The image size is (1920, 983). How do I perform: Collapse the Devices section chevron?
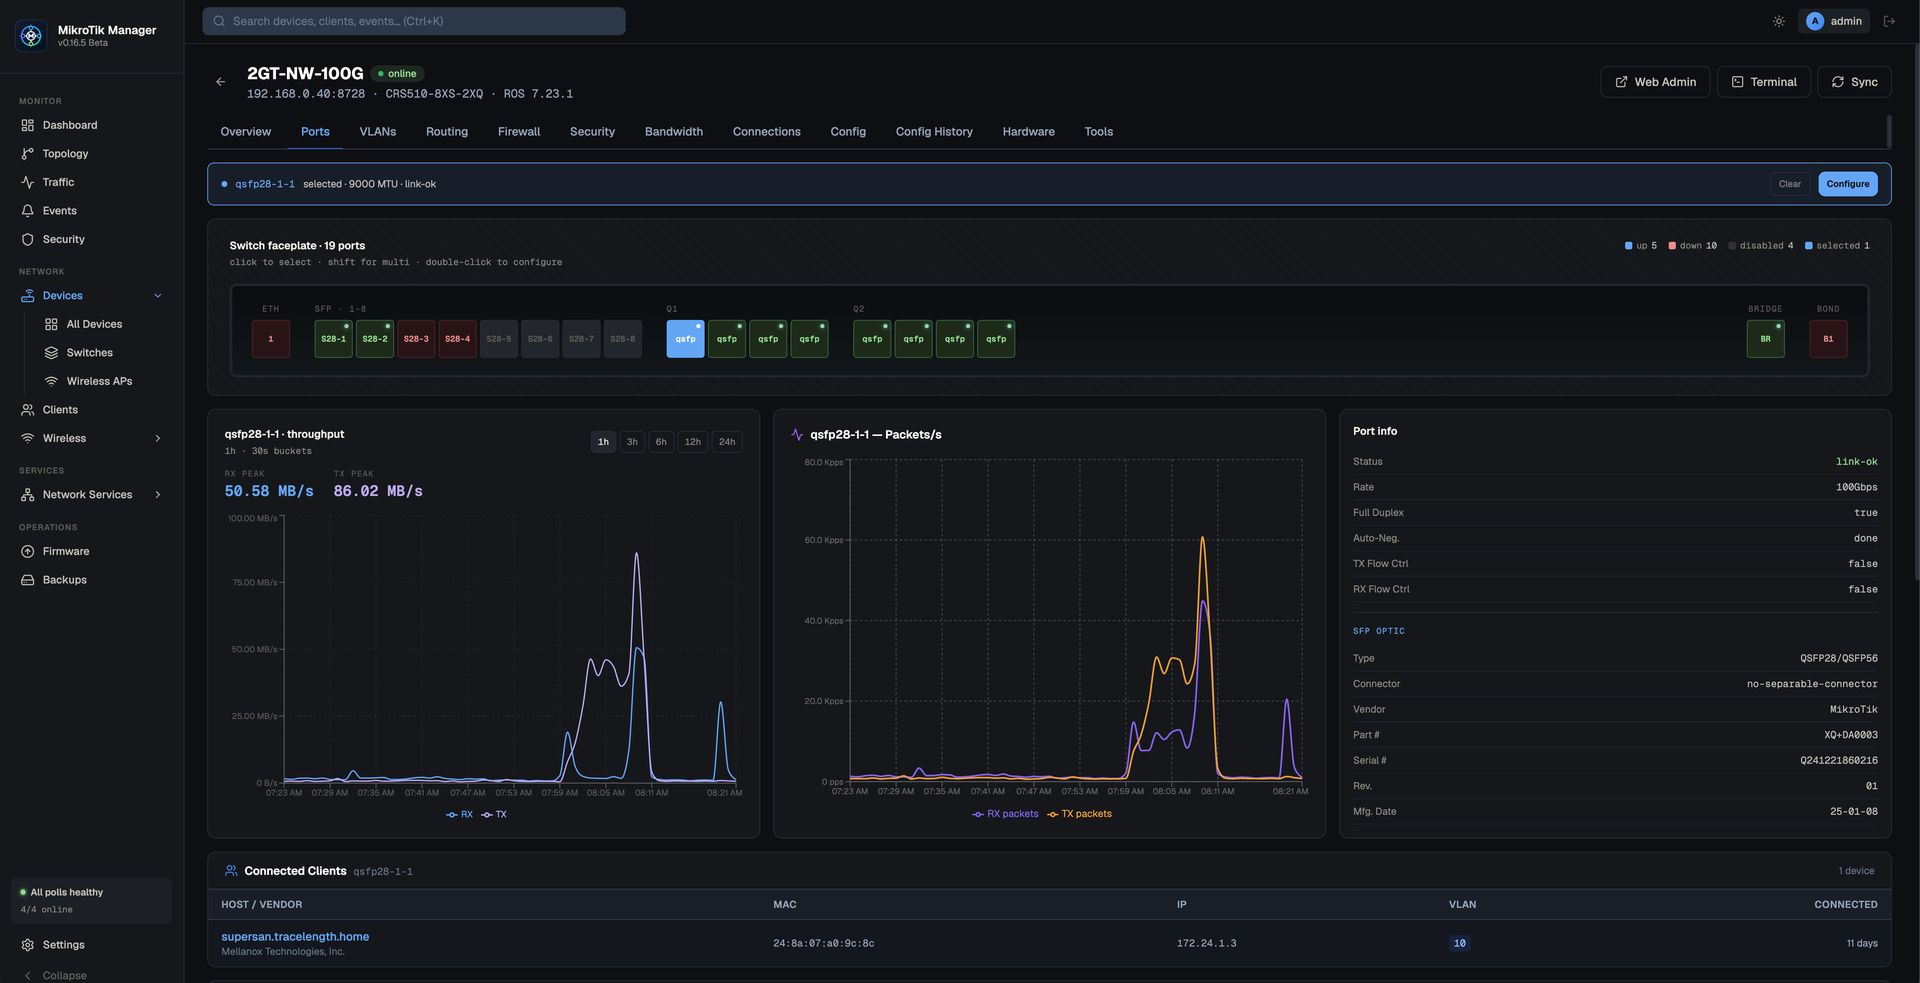point(157,296)
